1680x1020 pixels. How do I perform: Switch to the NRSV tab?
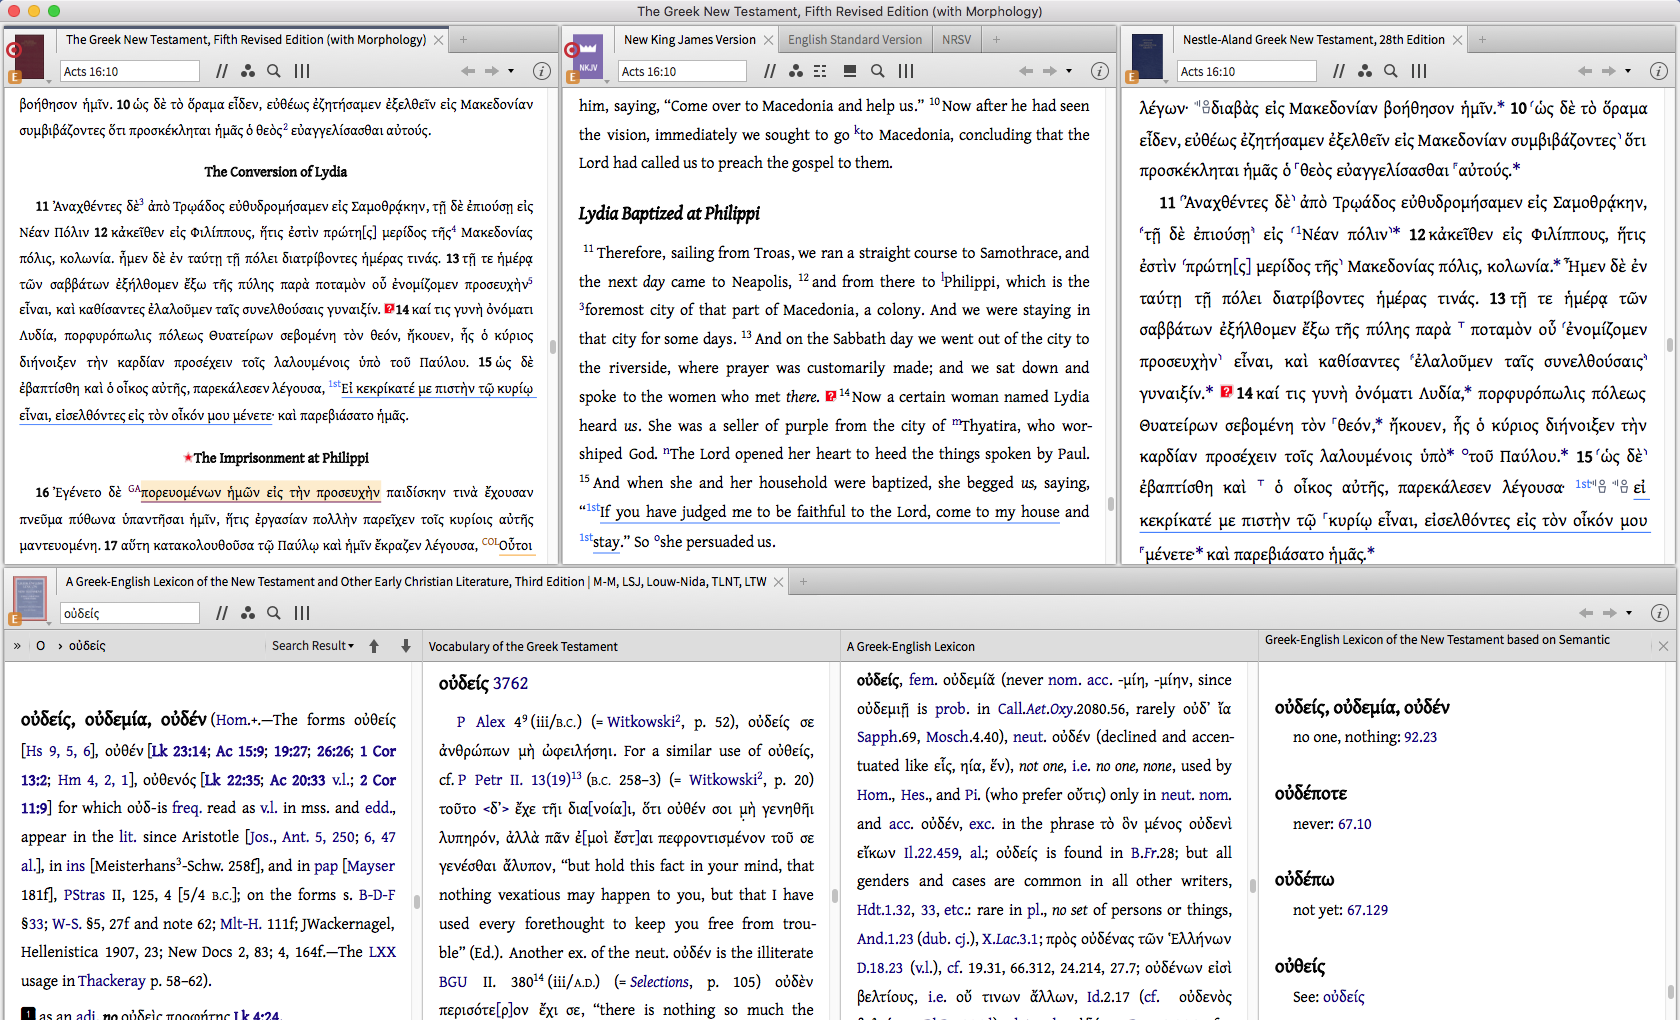coord(956,40)
